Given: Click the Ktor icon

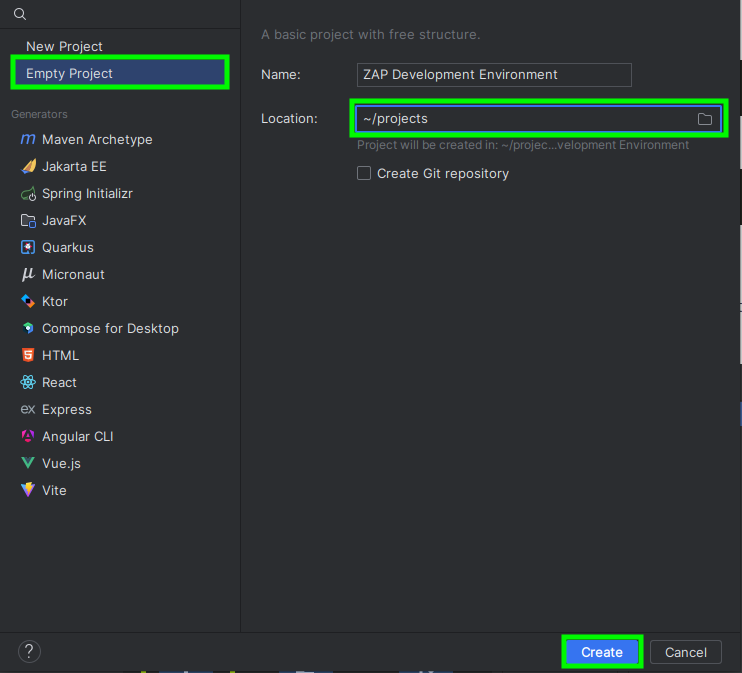Looking at the screenshot, I should click(x=28, y=301).
